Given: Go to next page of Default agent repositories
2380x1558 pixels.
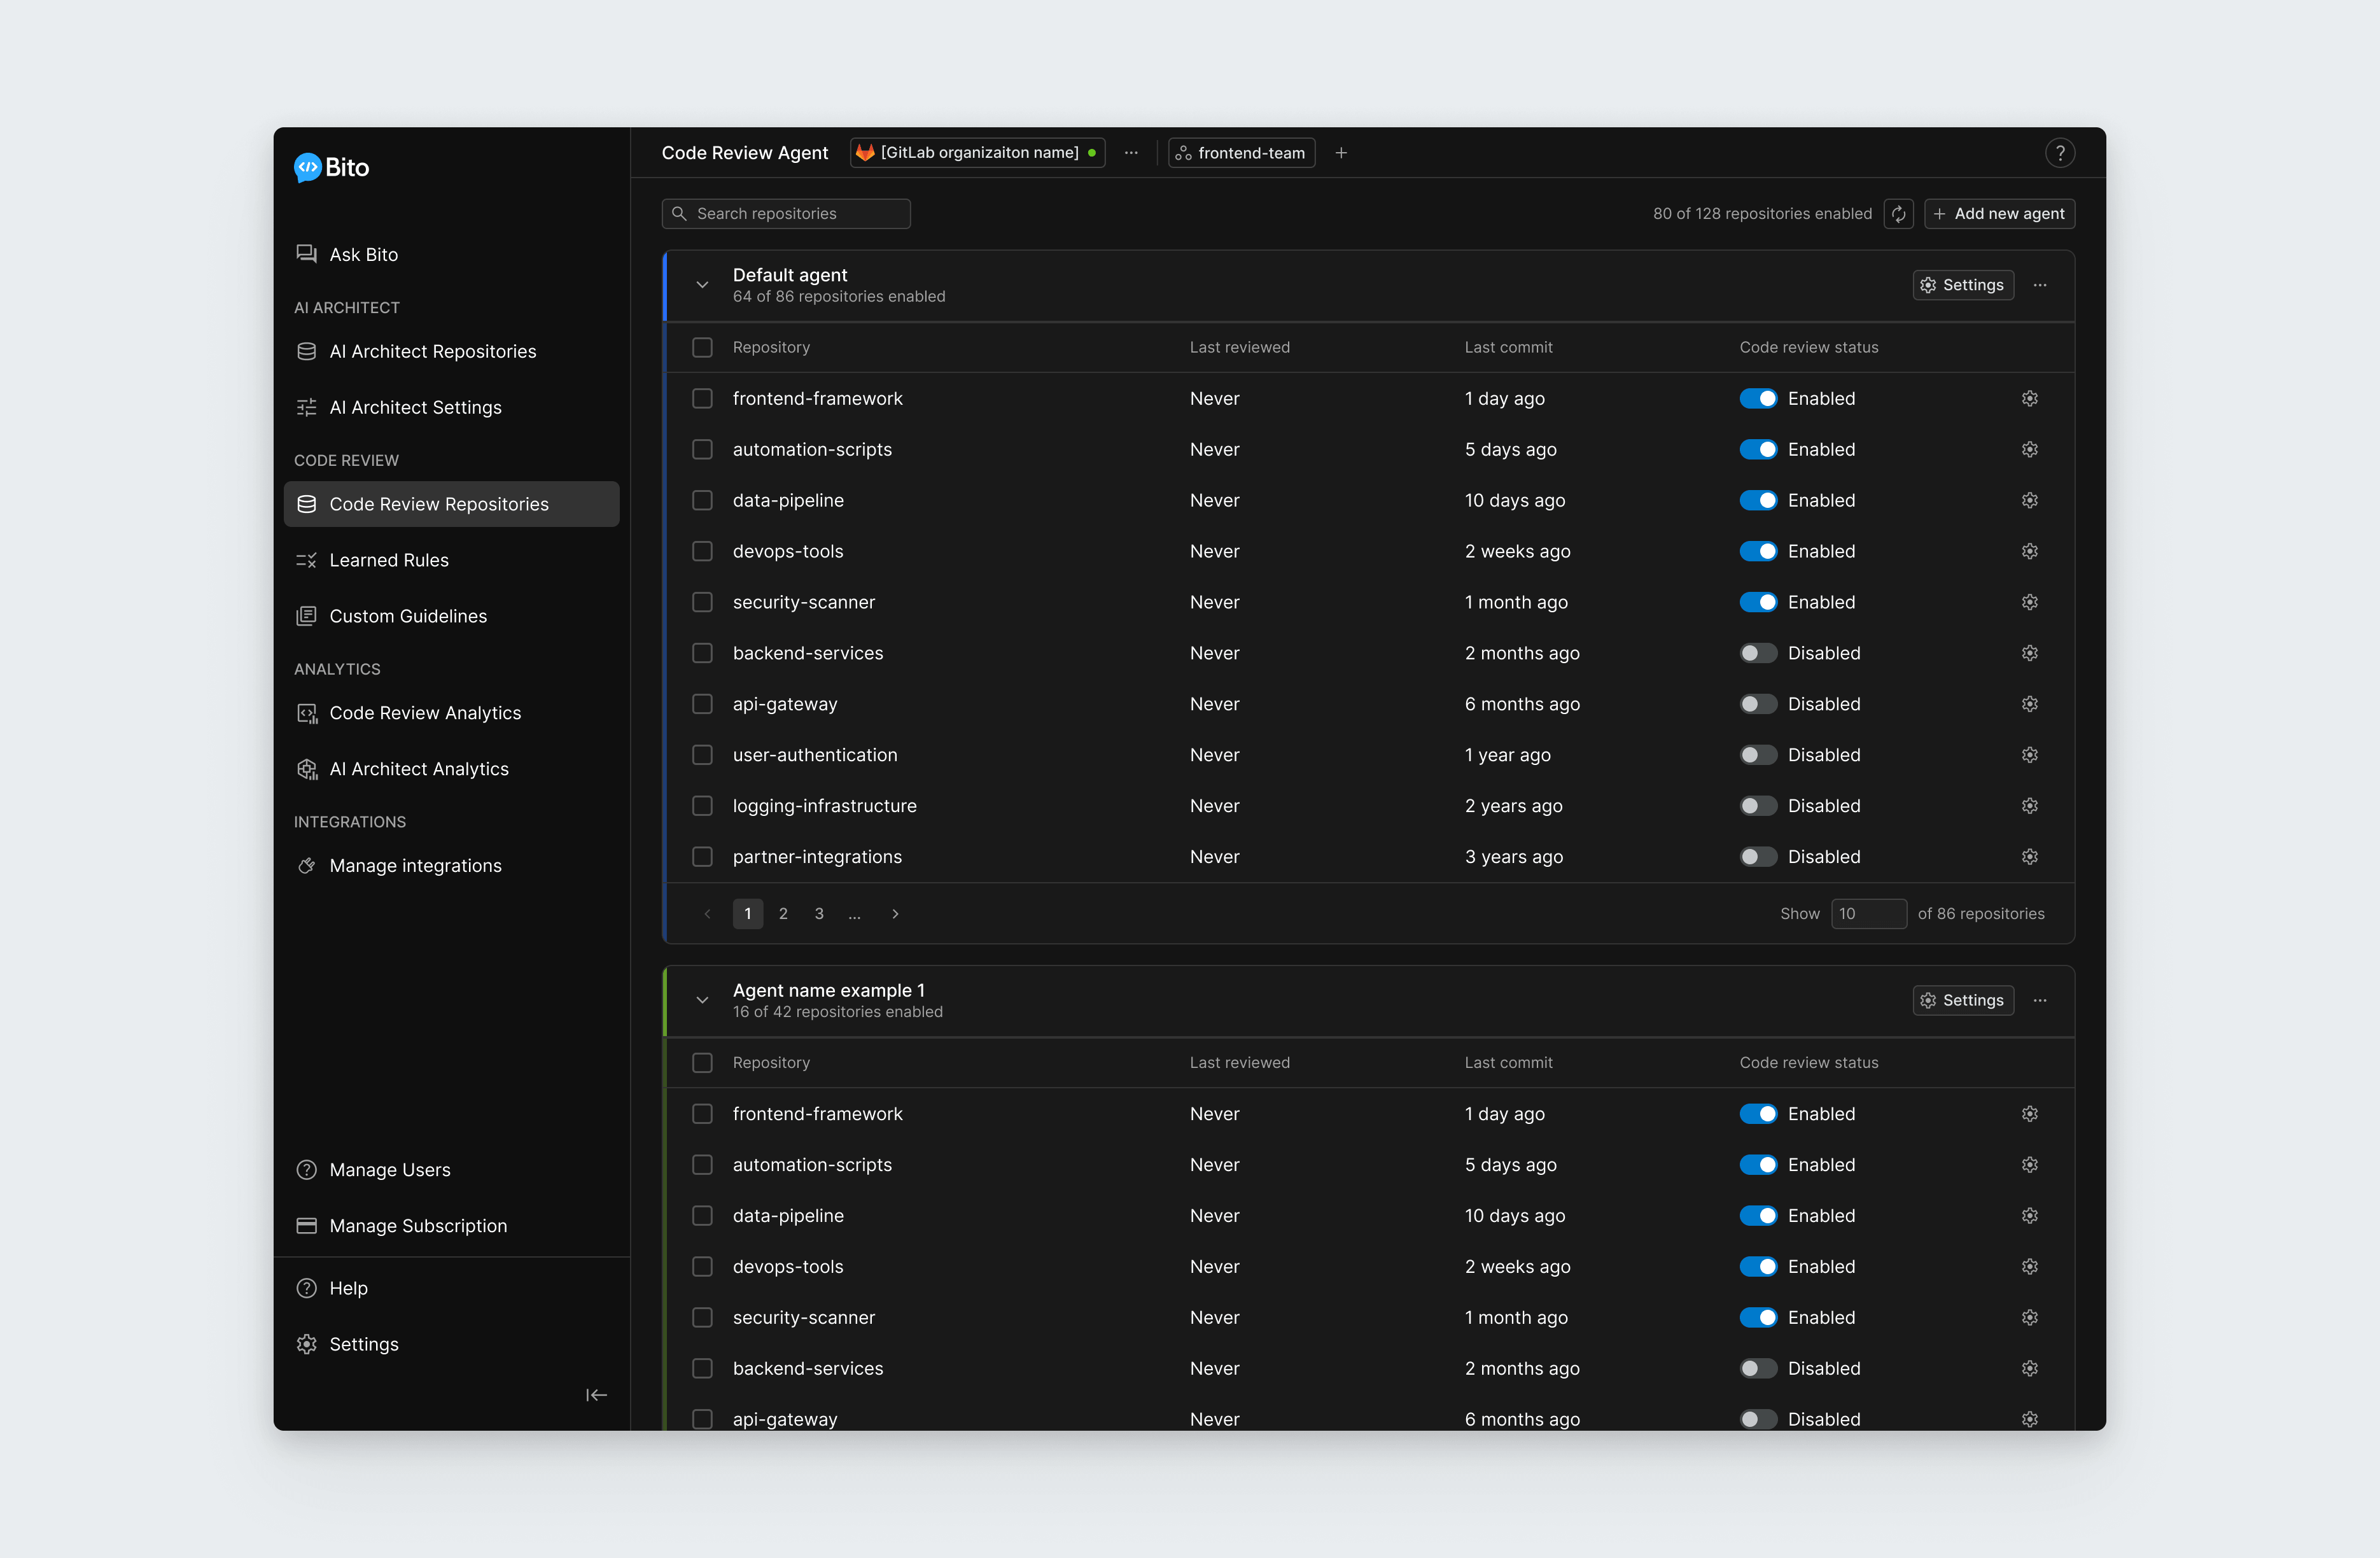Looking at the screenshot, I should point(895,914).
